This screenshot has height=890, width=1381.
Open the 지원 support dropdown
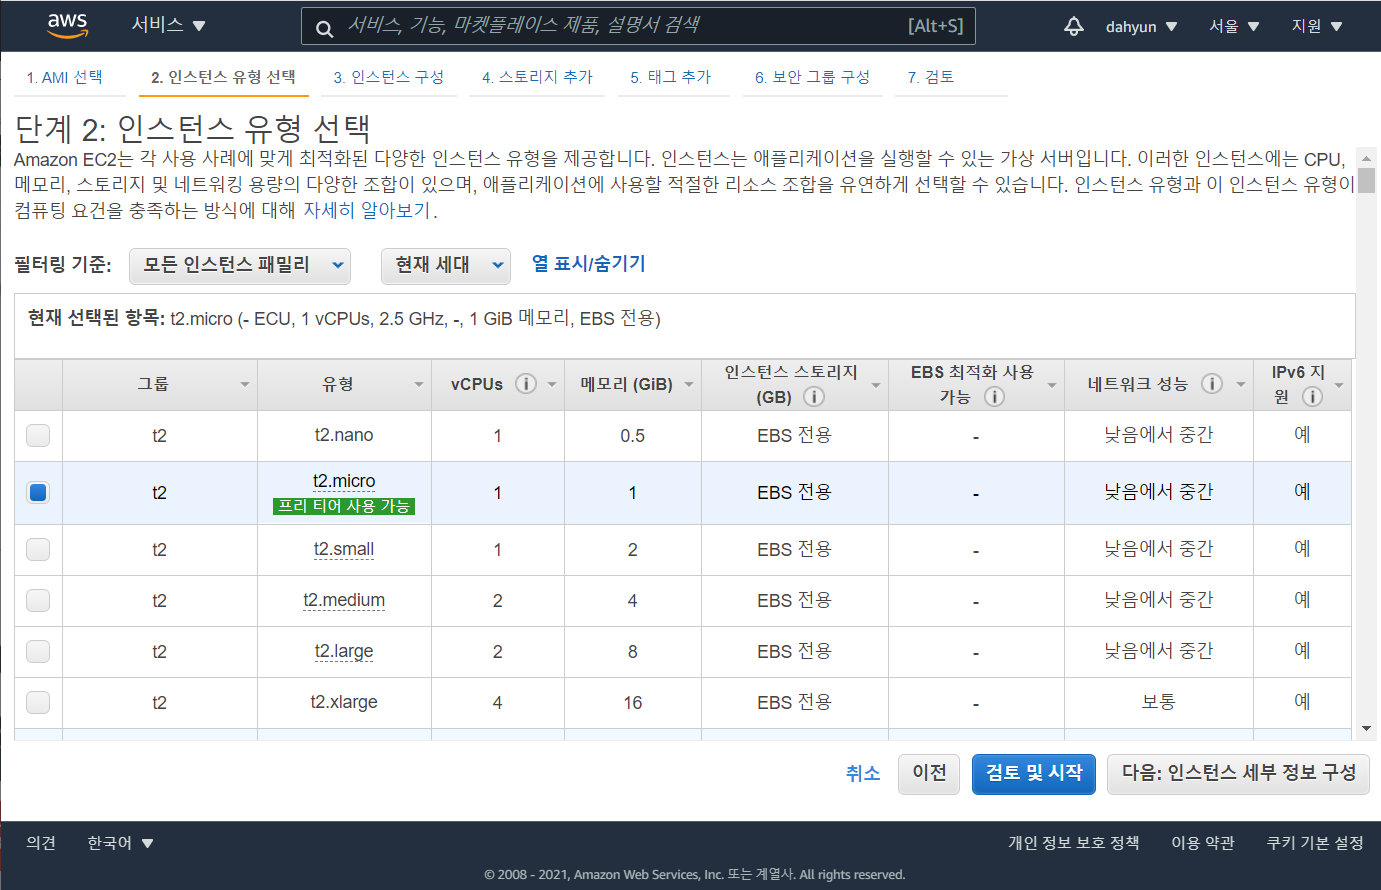tap(1317, 27)
